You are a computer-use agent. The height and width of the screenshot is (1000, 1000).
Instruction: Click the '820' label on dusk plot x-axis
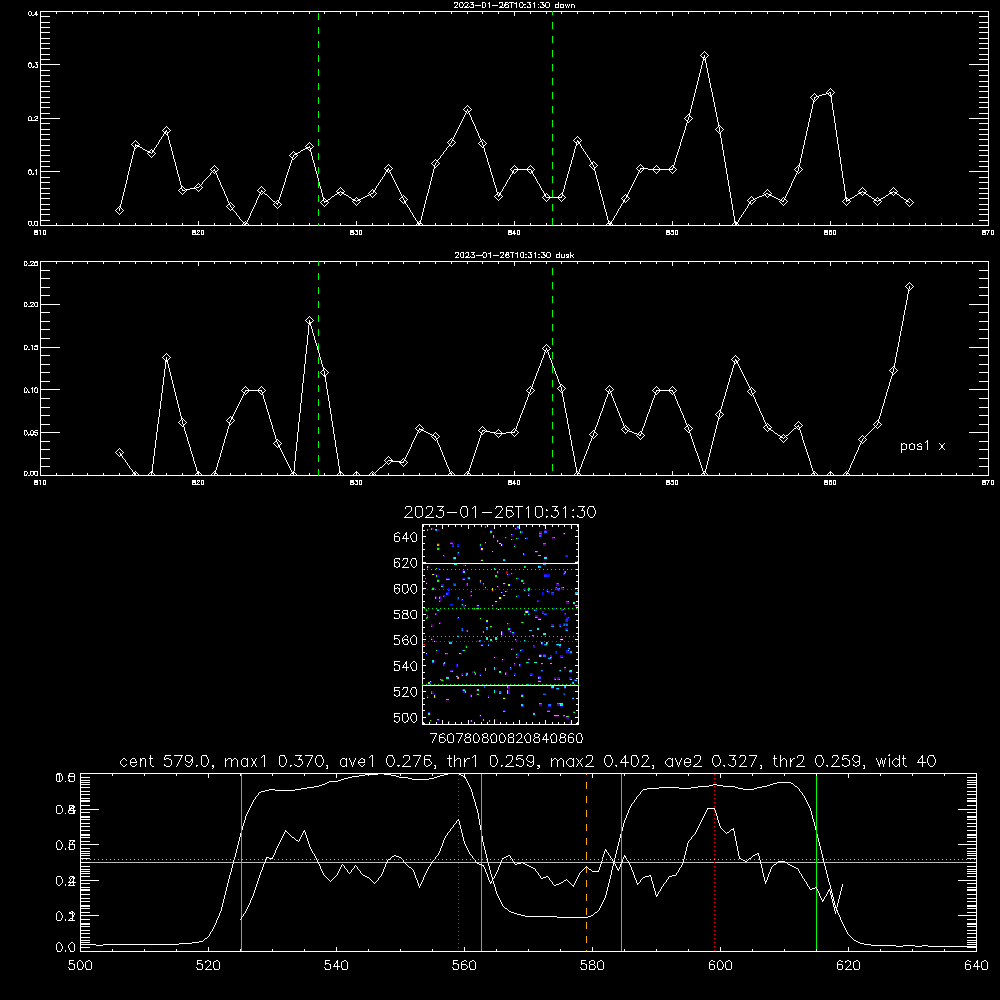tap(198, 483)
